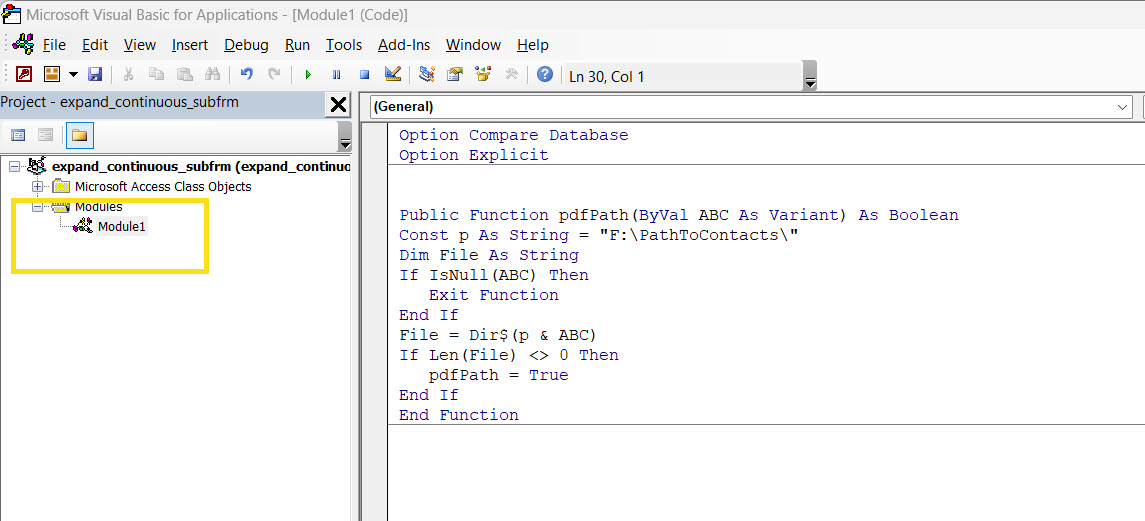Click the Save toolbar icon
The width and height of the screenshot is (1145, 521).
click(x=96, y=75)
